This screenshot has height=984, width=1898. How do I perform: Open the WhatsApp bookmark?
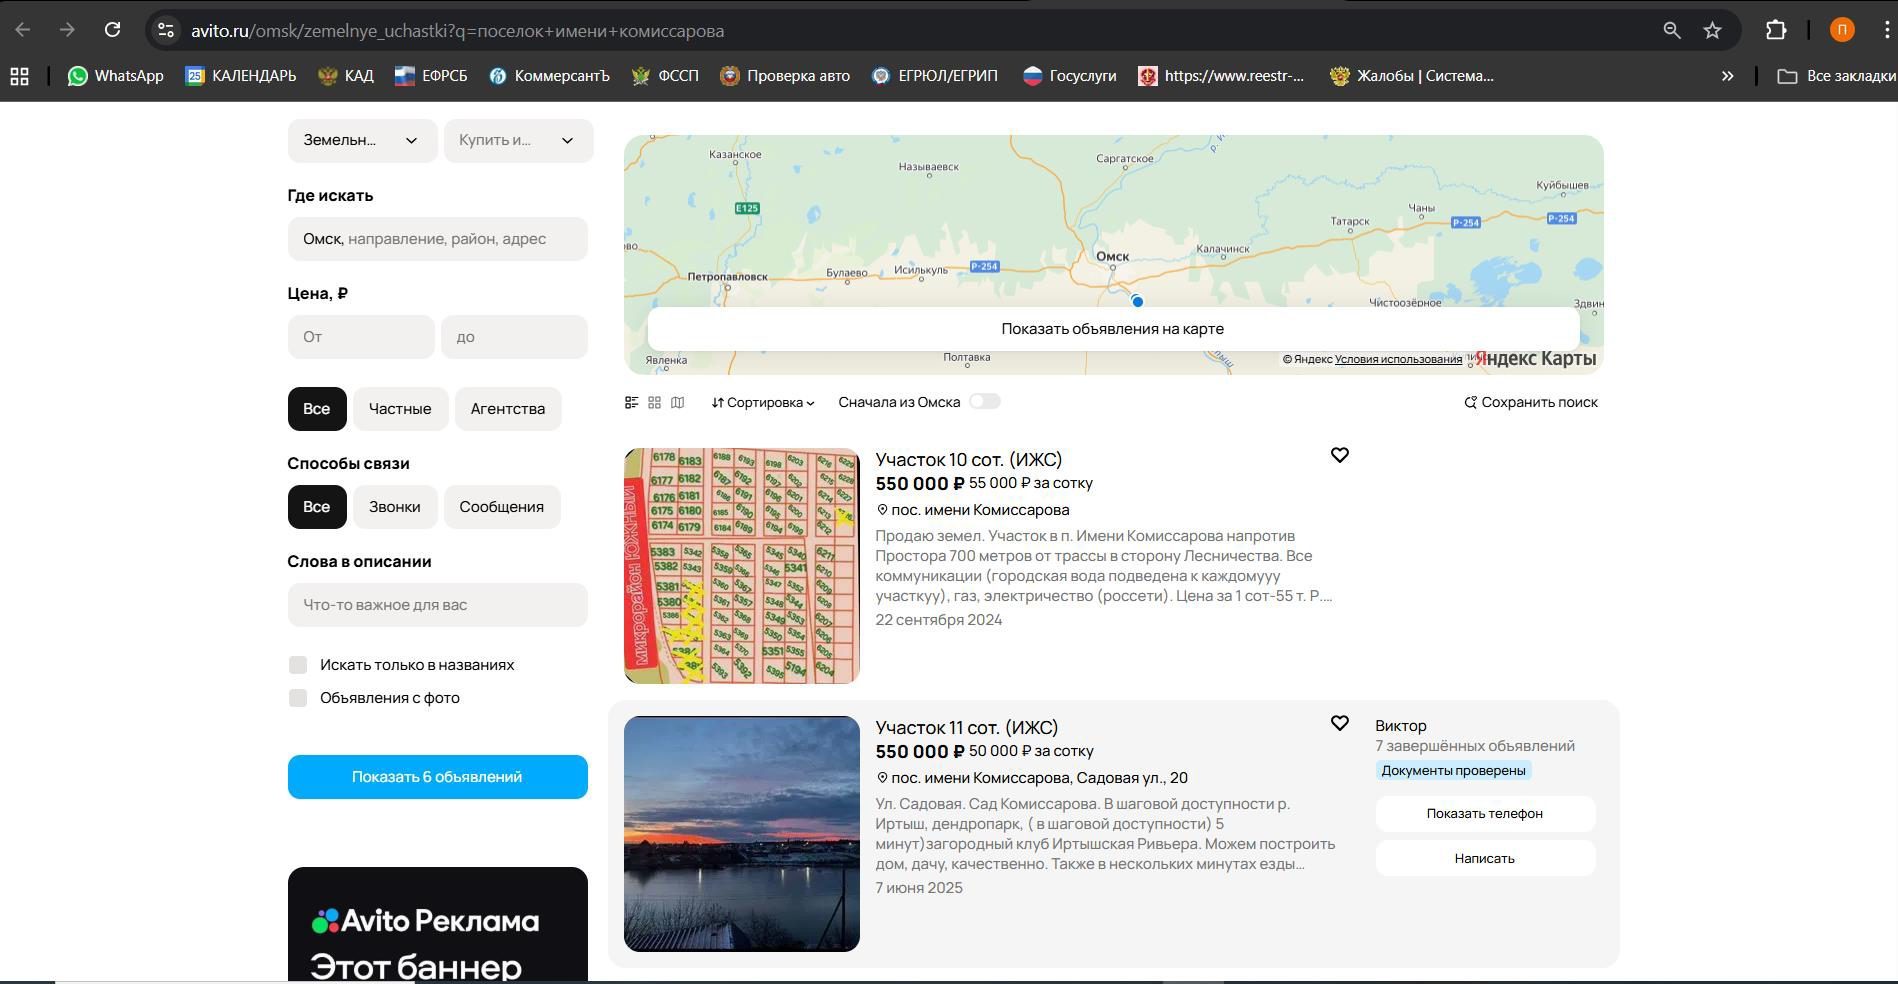[115, 76]
